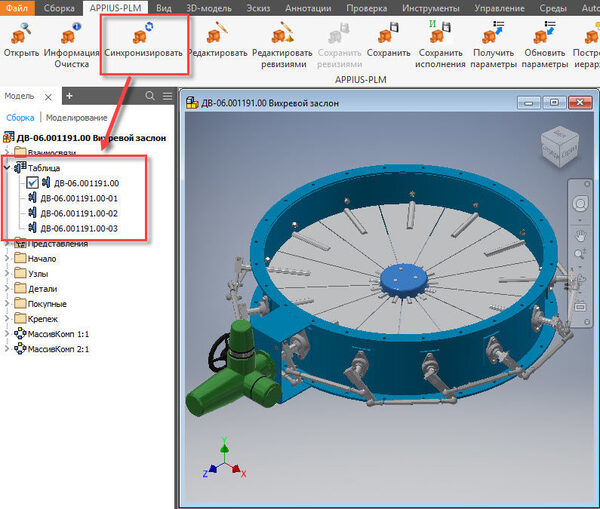Collapse the Таблица tree node
The image size is (600, 509).
tap(7, 168)
